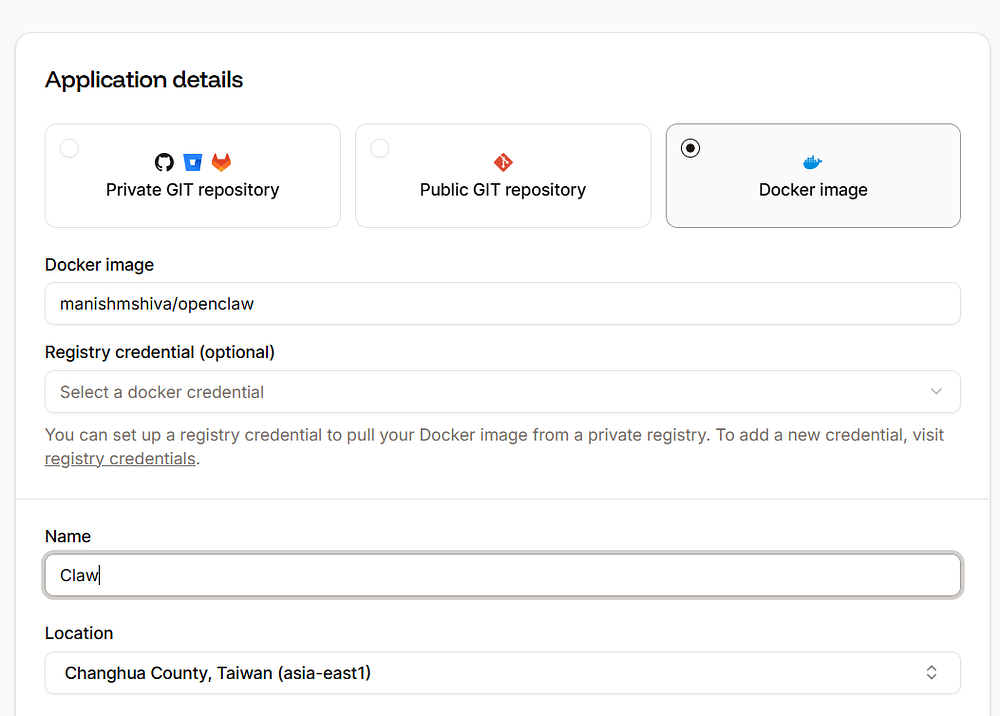The height and width of the screenshot is (716, 1000).
Task: Click the GitHub icon in Private GIT repository
Action: [x=164, y=162]
